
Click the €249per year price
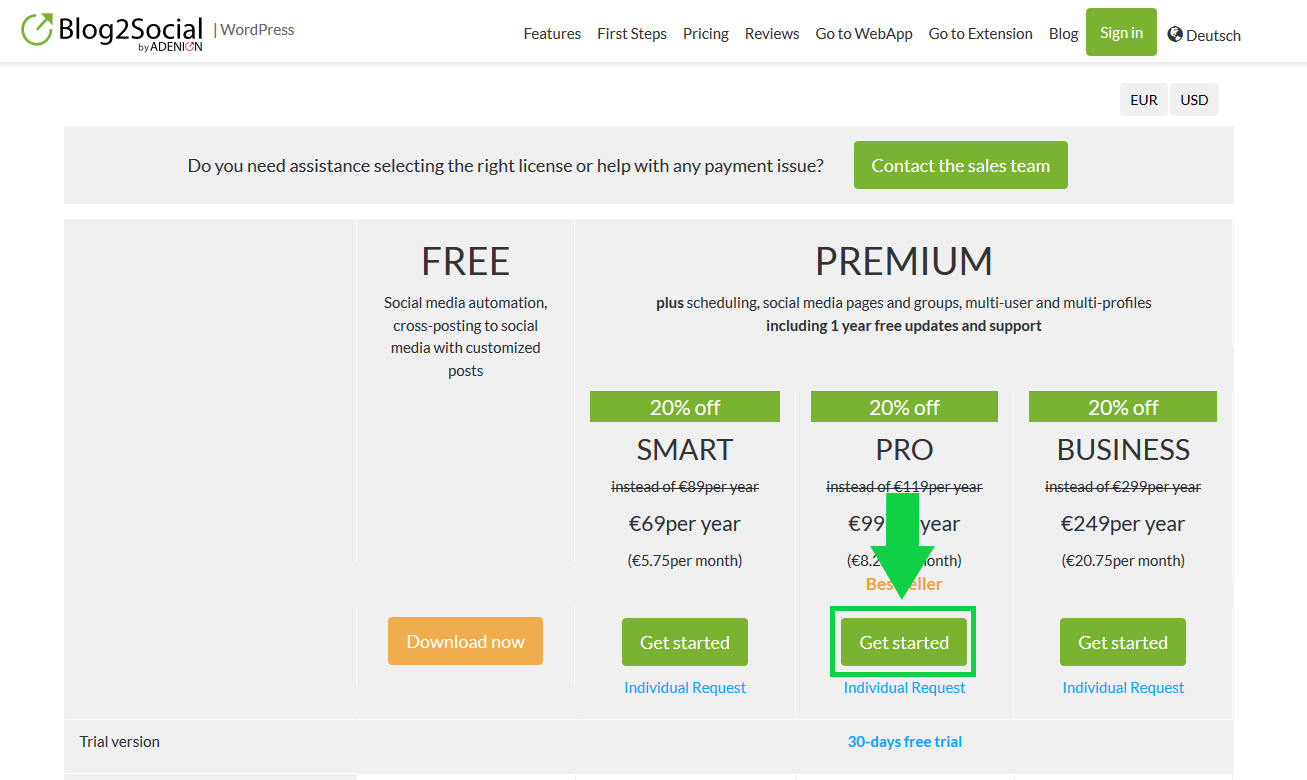(1123, 523)
